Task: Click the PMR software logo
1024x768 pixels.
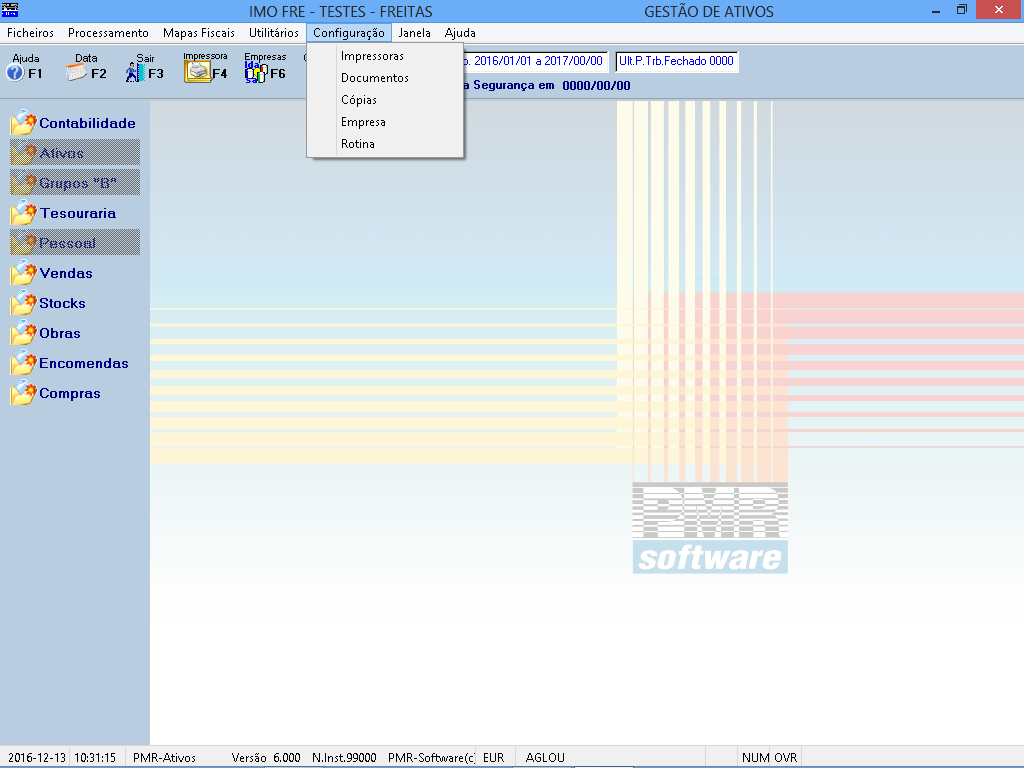Action: (710, 528)
